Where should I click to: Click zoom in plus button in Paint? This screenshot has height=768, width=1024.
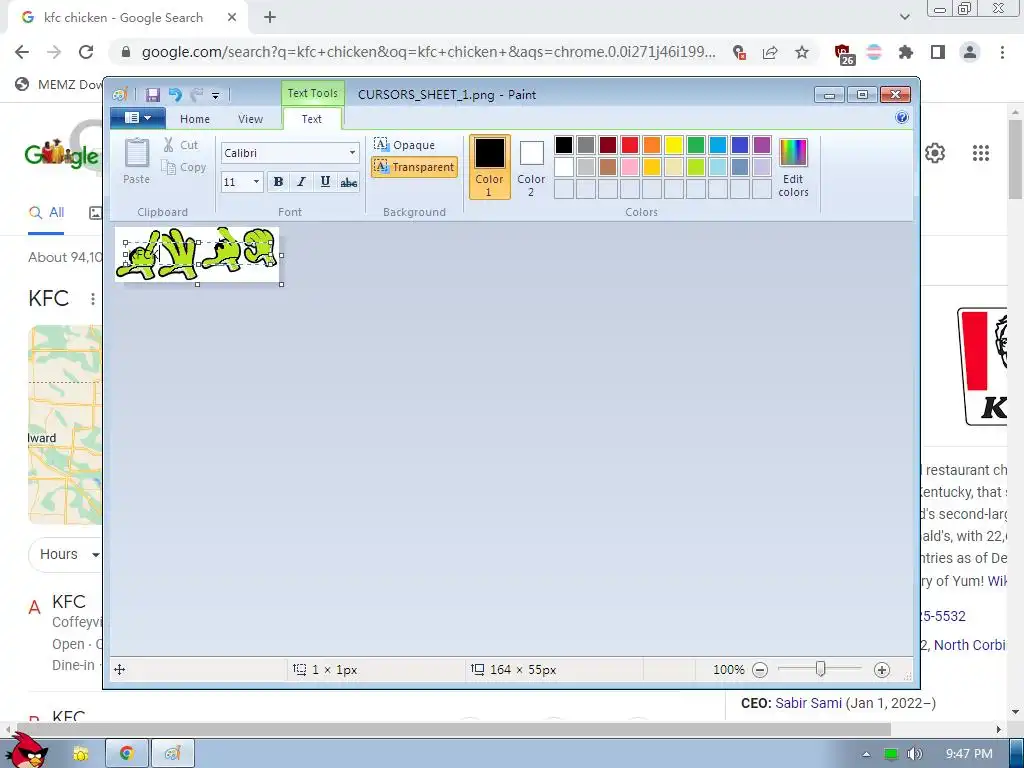[882, 669]
